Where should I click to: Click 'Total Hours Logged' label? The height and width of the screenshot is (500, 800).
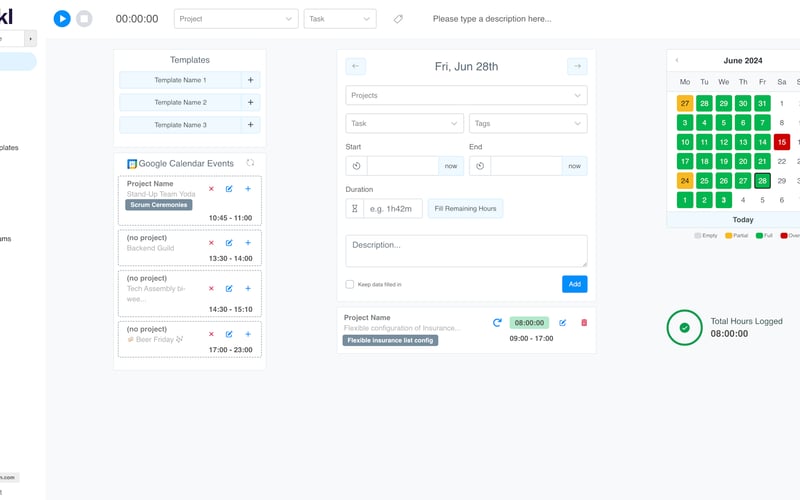coord(746,321)
